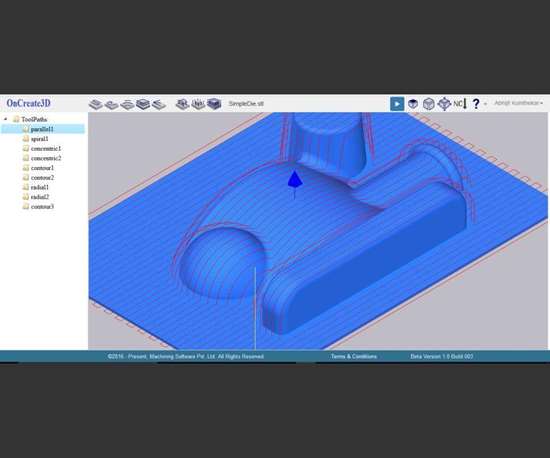Image resolution: width=550 pixels, height=458 pixels.
Task: Click the shaded solid view cube icon
Action: pyautogui.click(x=413, y=104)
